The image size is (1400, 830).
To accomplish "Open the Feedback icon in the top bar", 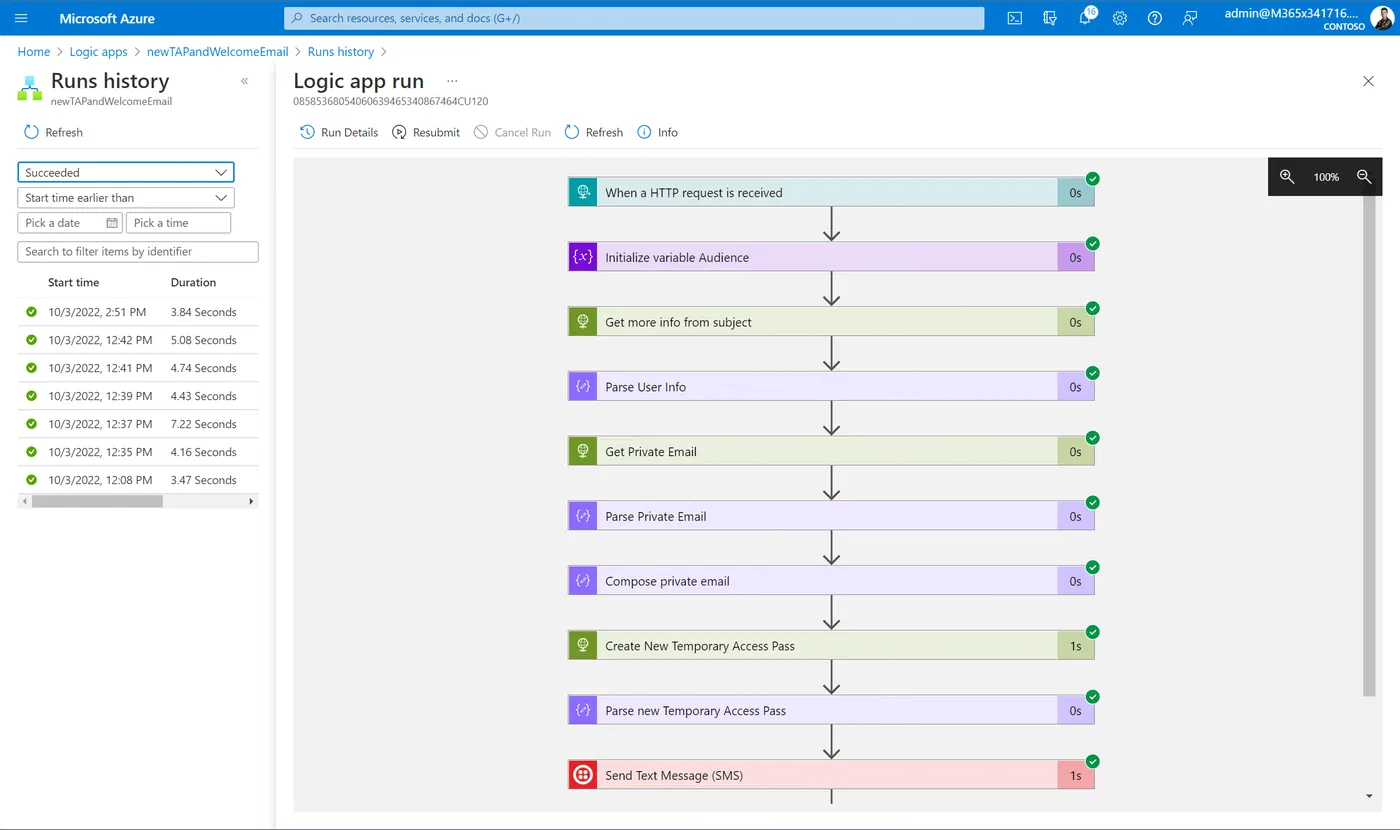I will [1190, 18].
